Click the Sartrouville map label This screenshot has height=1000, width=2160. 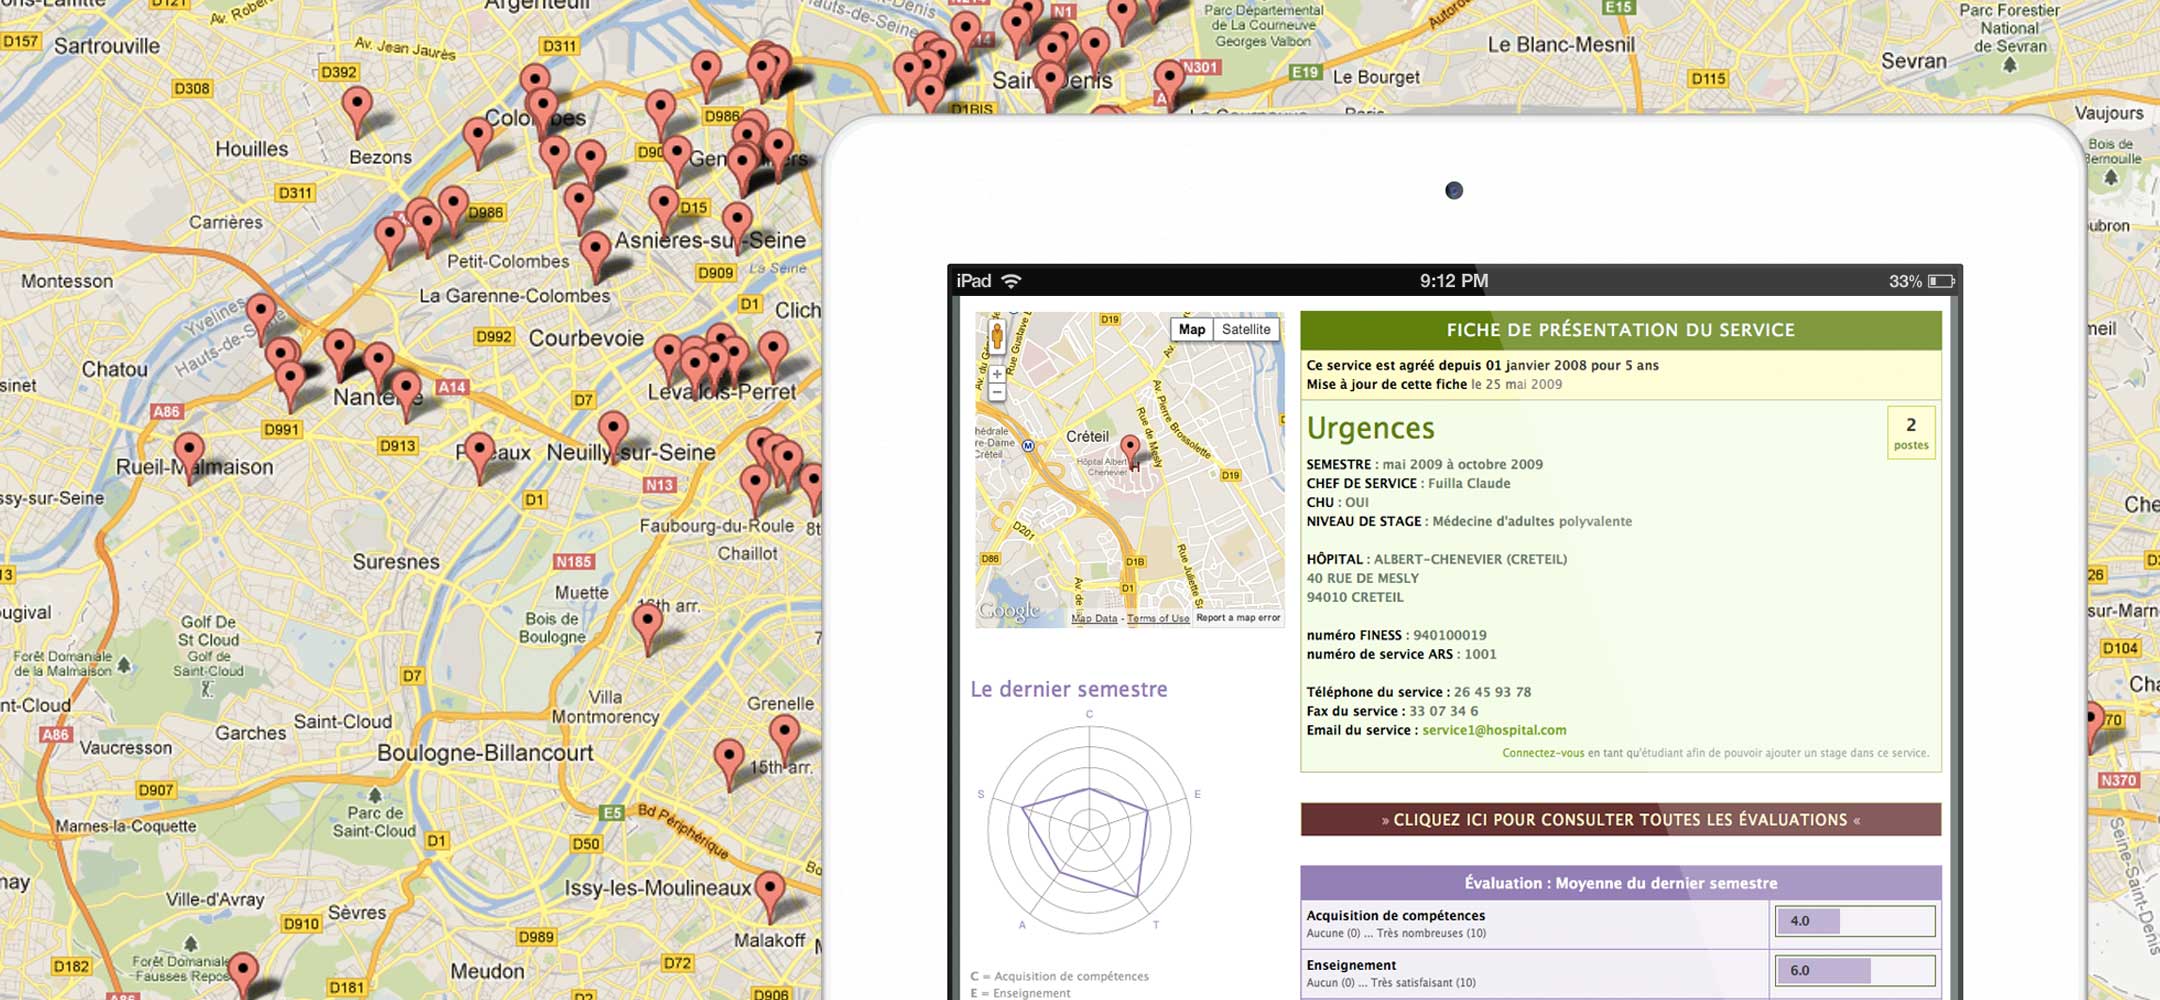107,45
